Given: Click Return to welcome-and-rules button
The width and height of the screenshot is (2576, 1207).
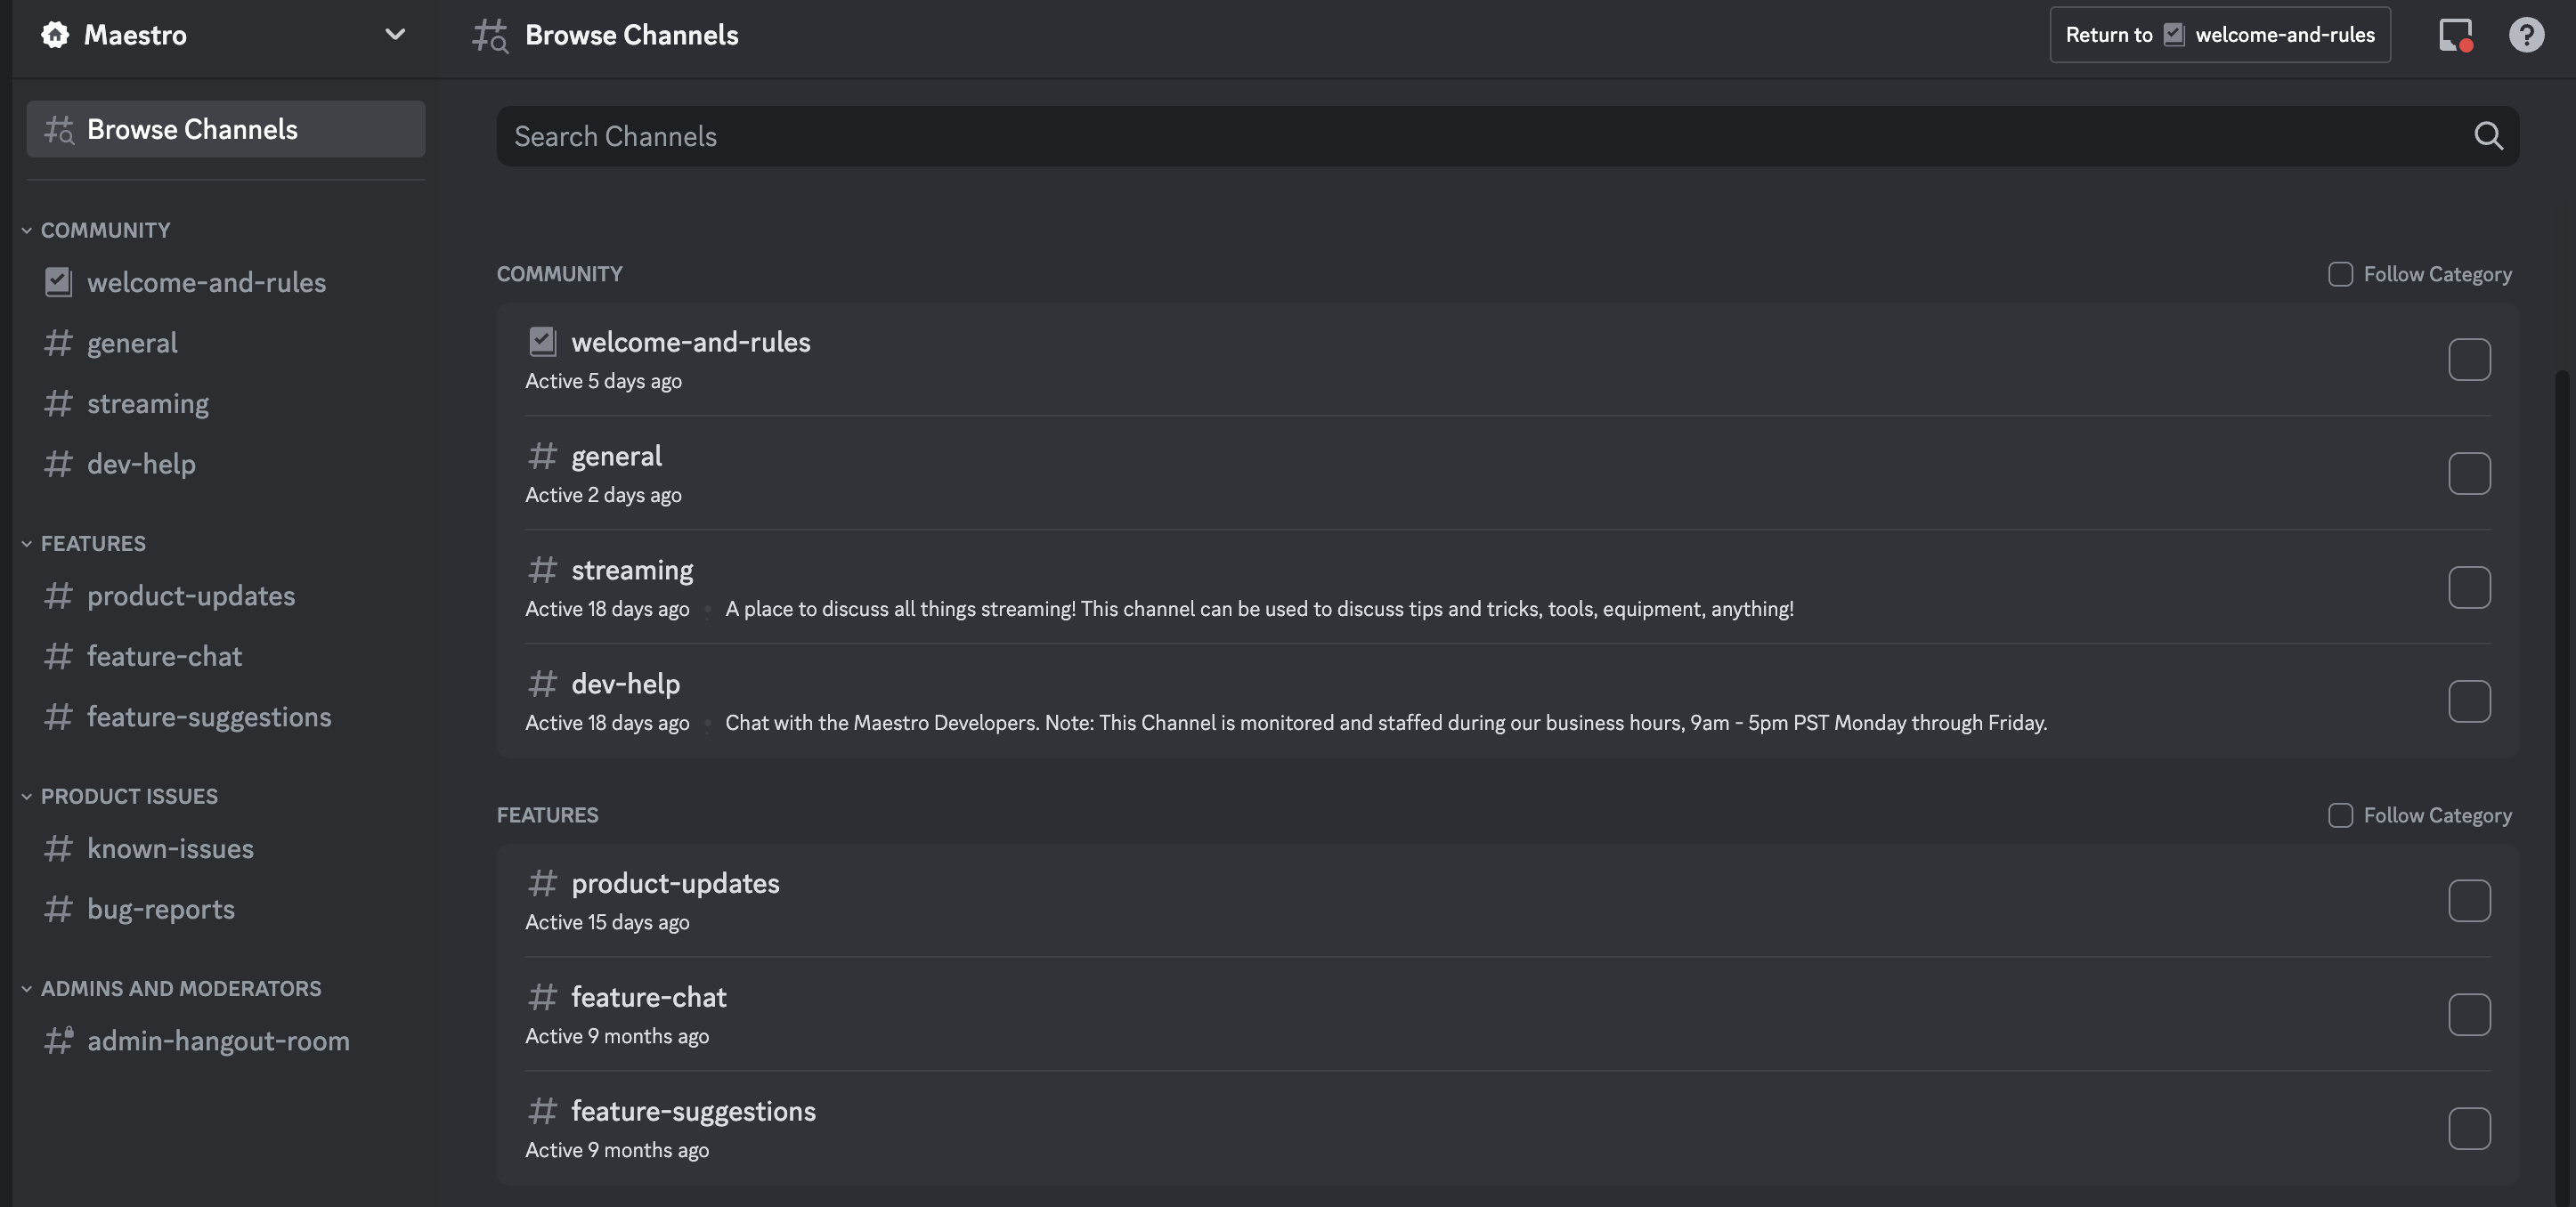Looking at the screenshot, I should tap(2219, 35).
